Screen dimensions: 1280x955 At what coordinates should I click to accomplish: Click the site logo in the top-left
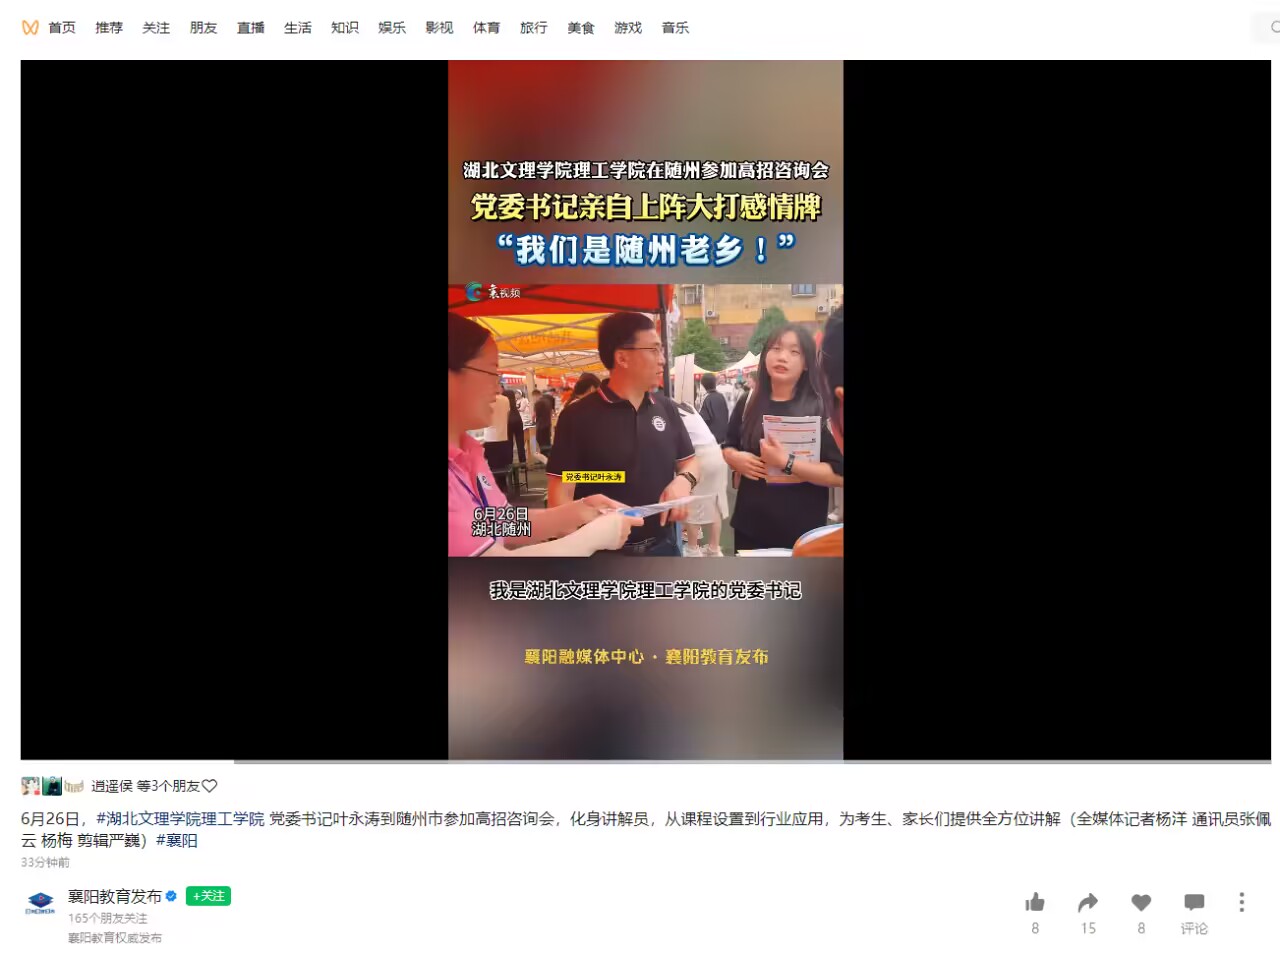click(30, 28)
